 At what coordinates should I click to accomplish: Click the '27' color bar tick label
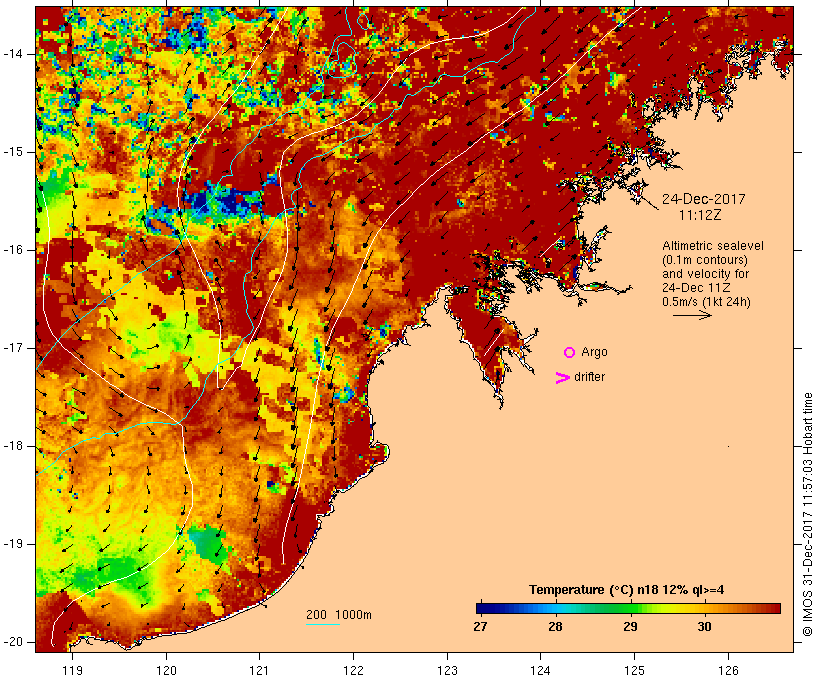480,627
